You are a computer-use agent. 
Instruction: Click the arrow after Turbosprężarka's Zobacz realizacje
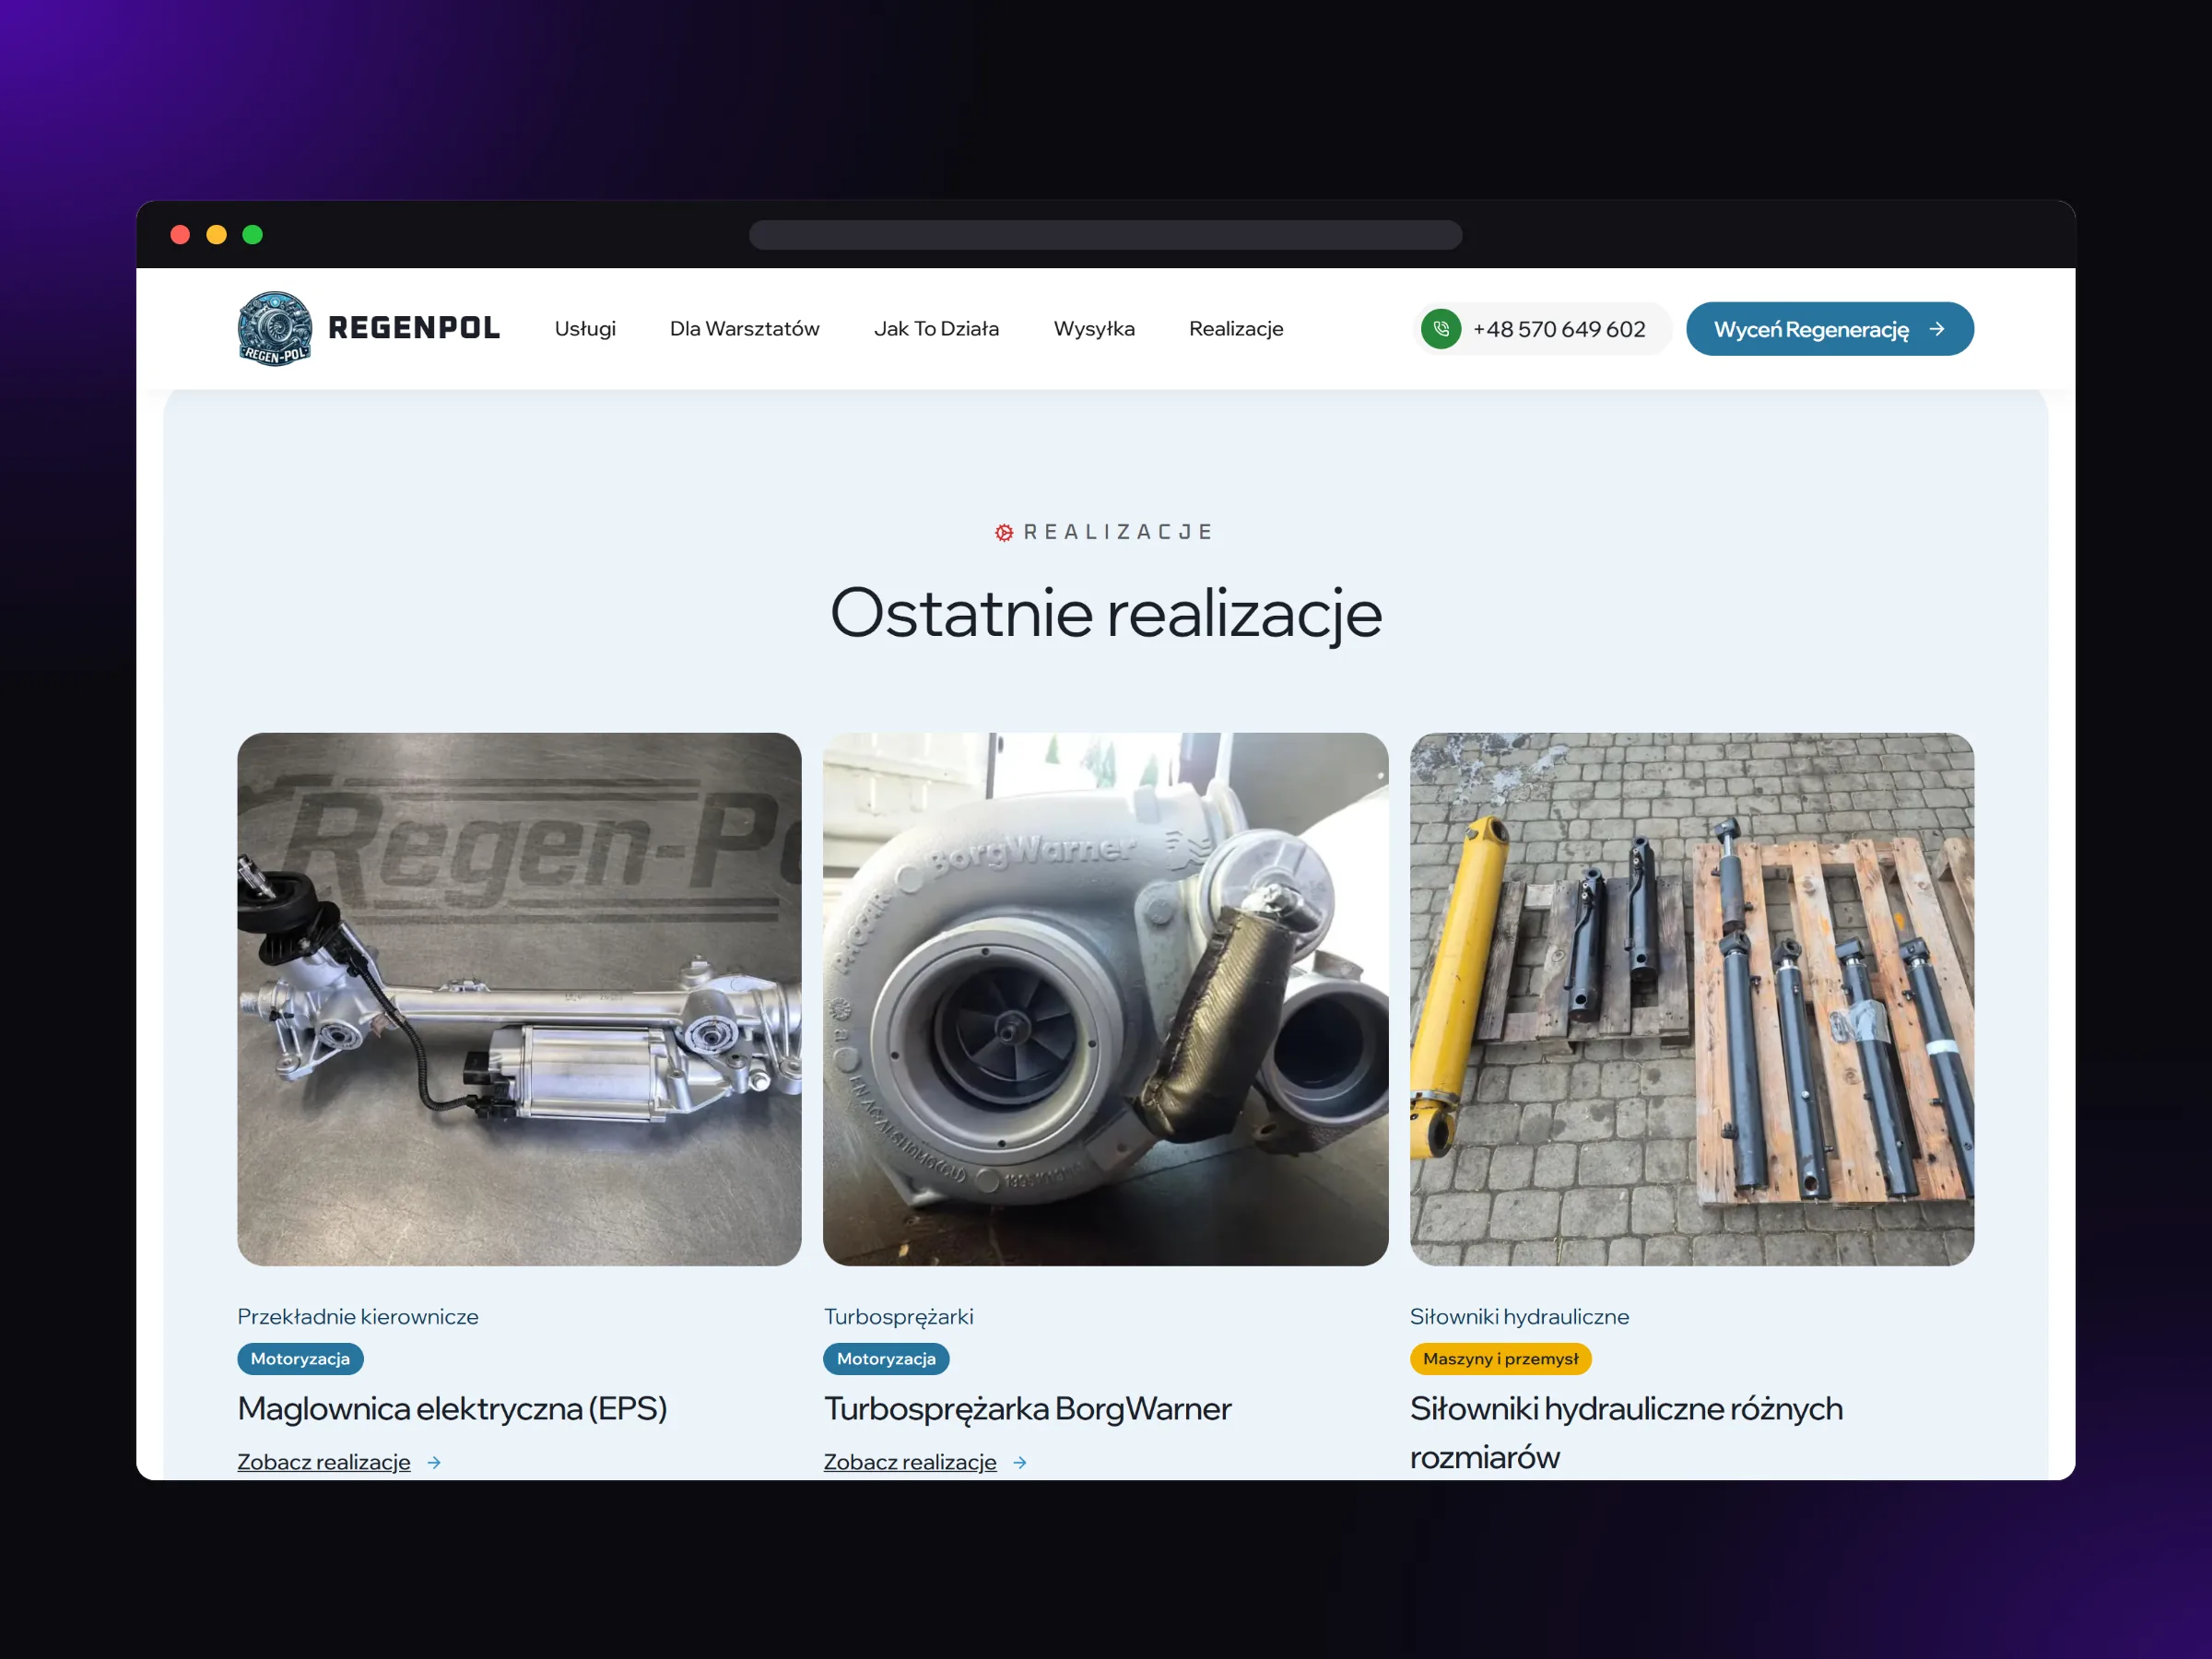click(x=1020, y=1462)
